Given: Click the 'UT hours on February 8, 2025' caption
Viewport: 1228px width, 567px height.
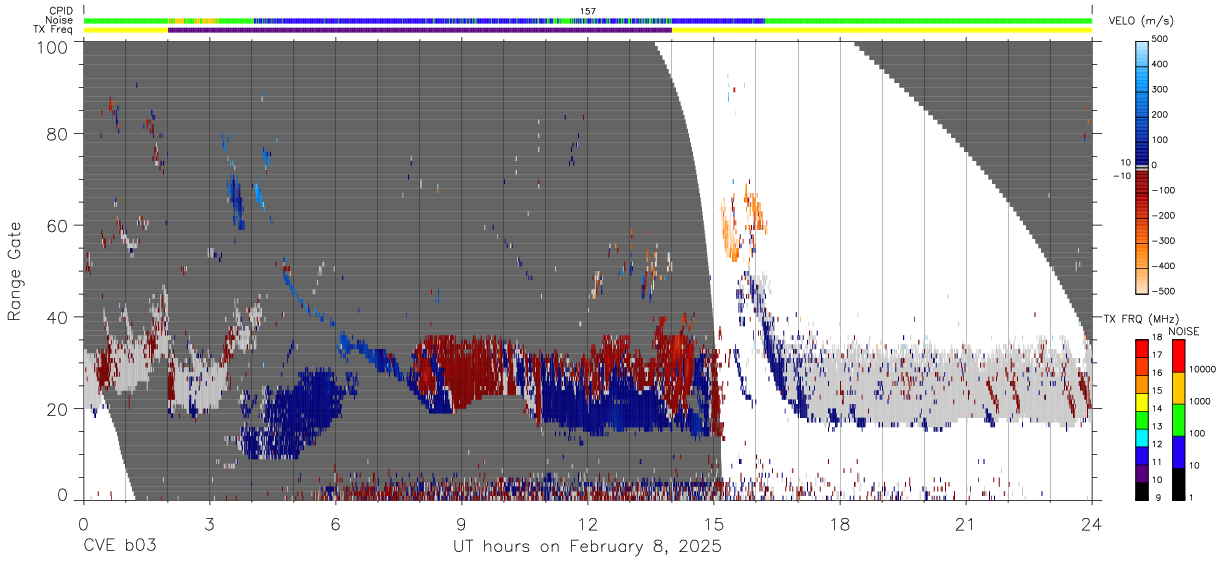Looking at the screenshot, I should (587, 547).
